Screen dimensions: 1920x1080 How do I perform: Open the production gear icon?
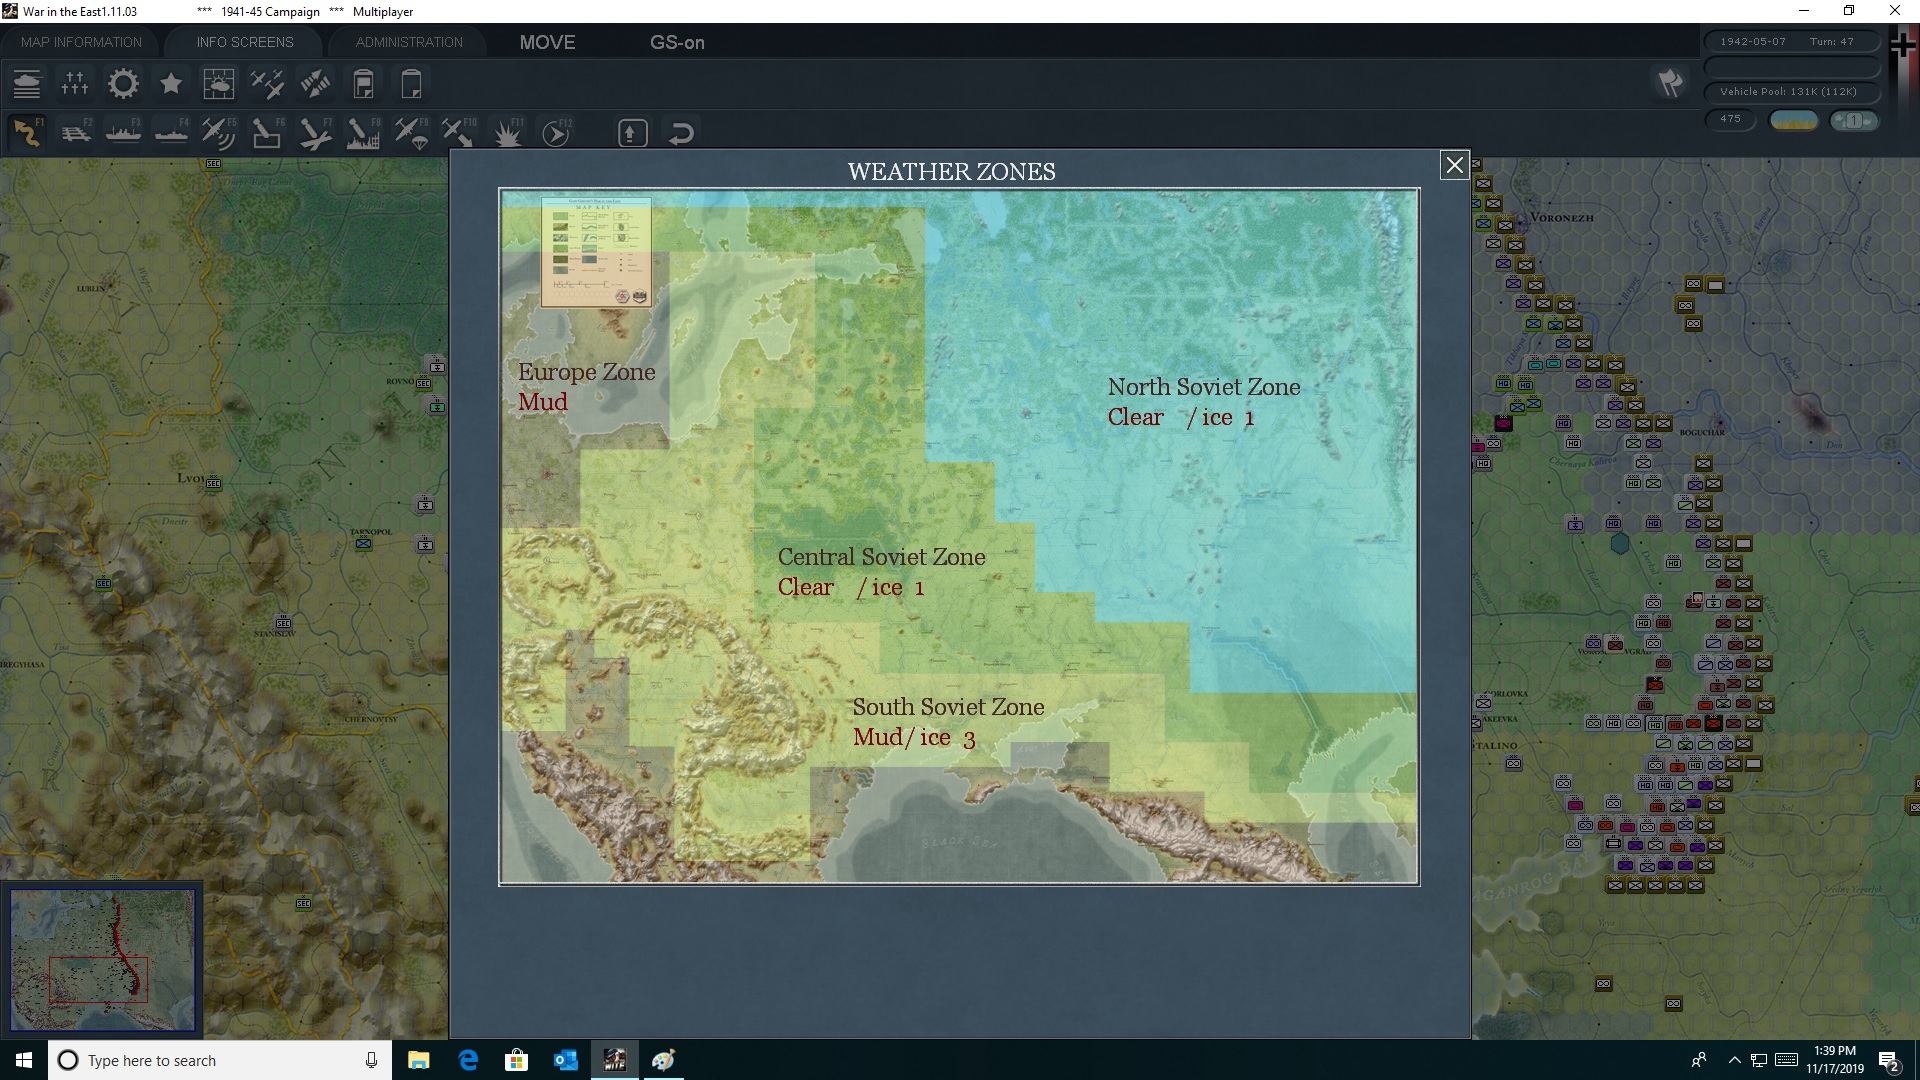point(123,83)
